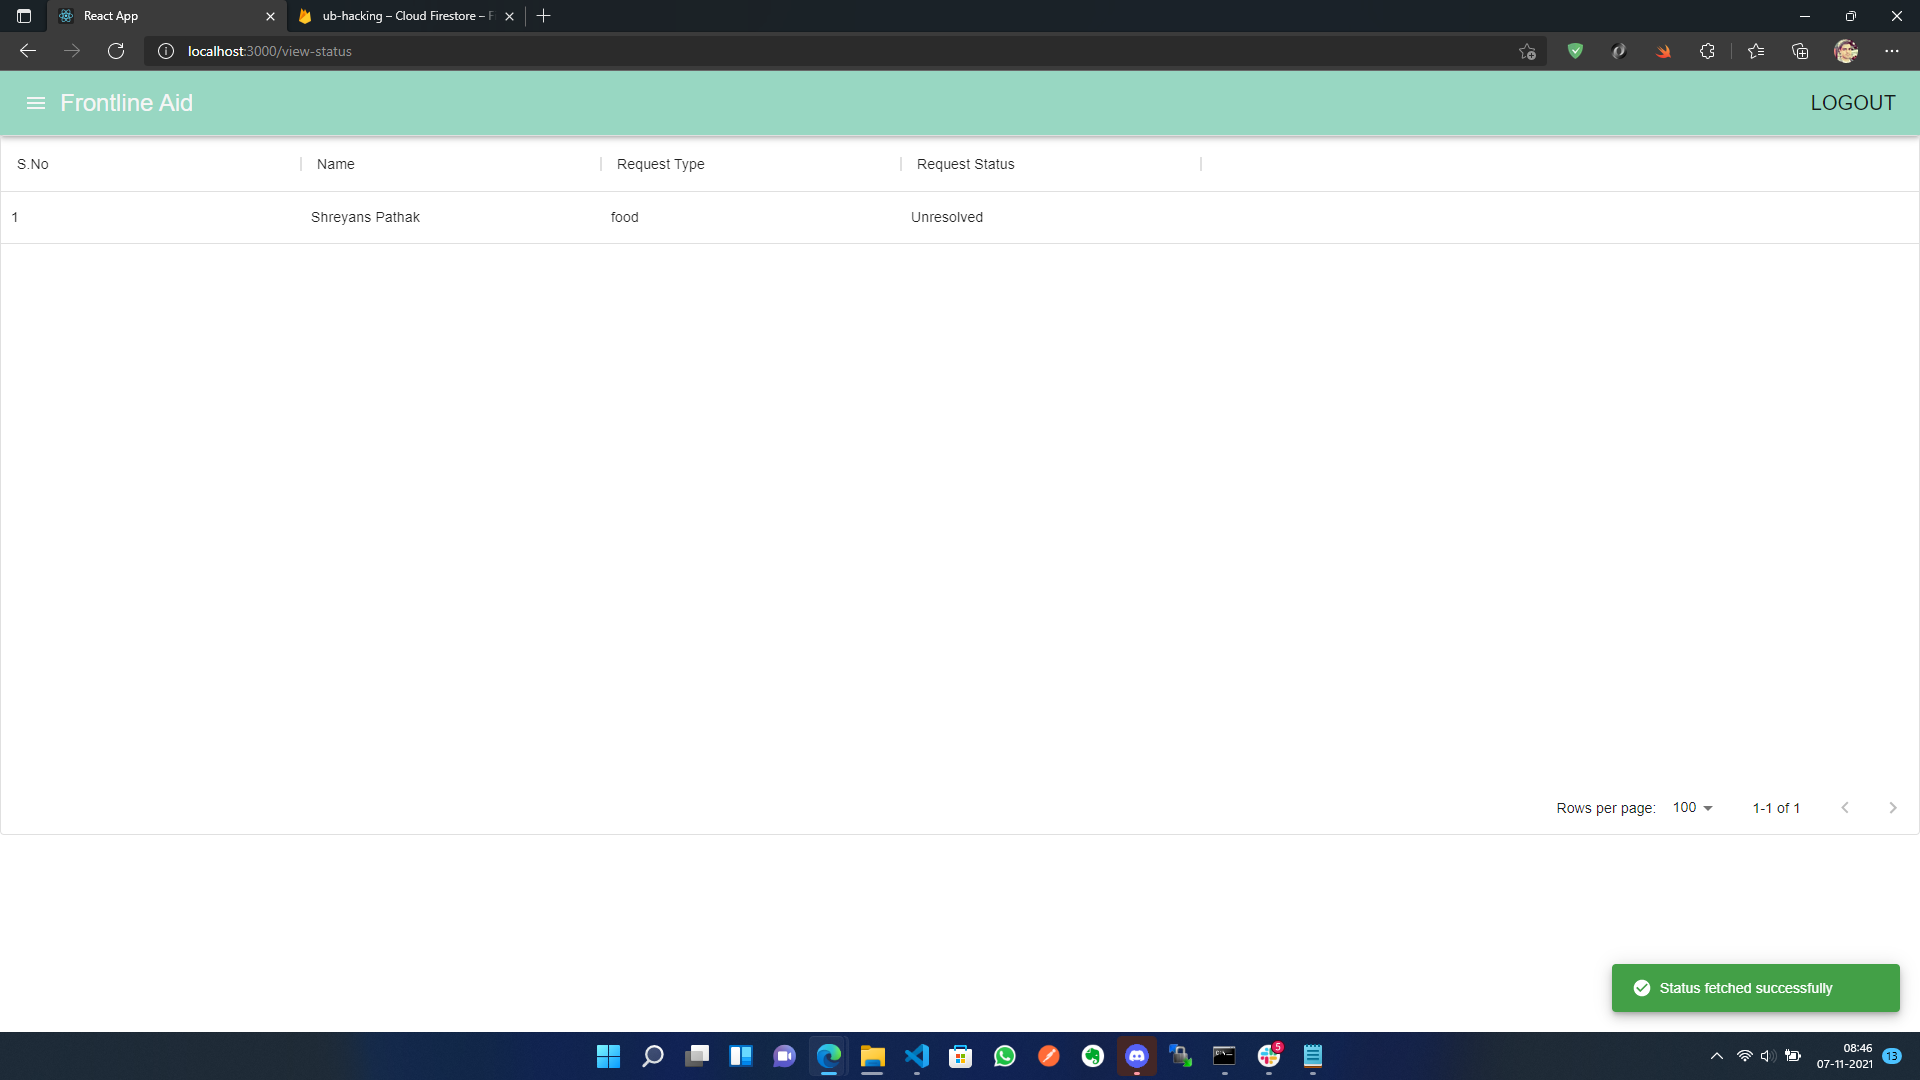Image resolution: width=1920 pixels, height=1080 pixels.
Task: Show hidden system tray icons chevron
Action: 1716,1056
